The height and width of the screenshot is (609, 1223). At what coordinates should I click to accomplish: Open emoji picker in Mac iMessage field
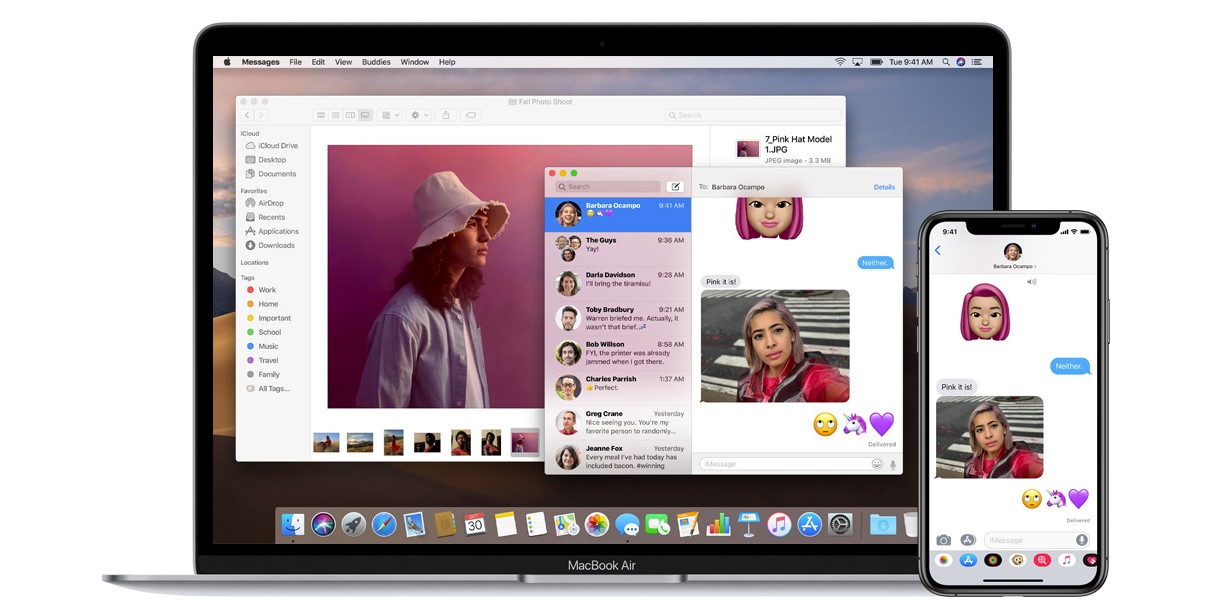[877, 464]
